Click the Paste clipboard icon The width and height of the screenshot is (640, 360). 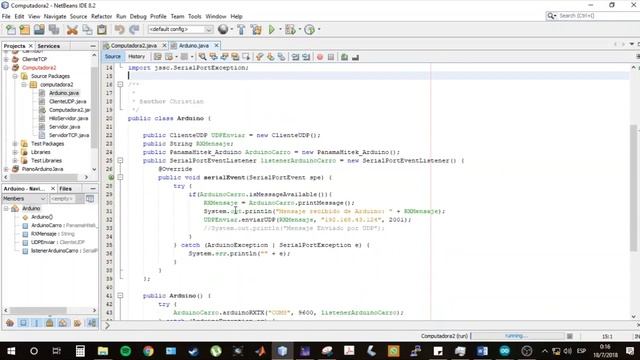tap(102, 29)
